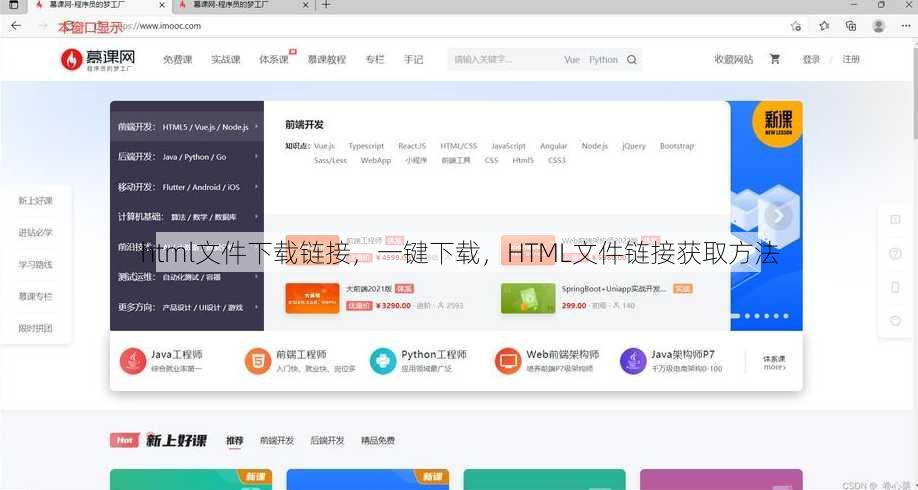Open the 手记 nav item
Image resolution: width=918 pixels, height=490 pixels.
point(413,59)
